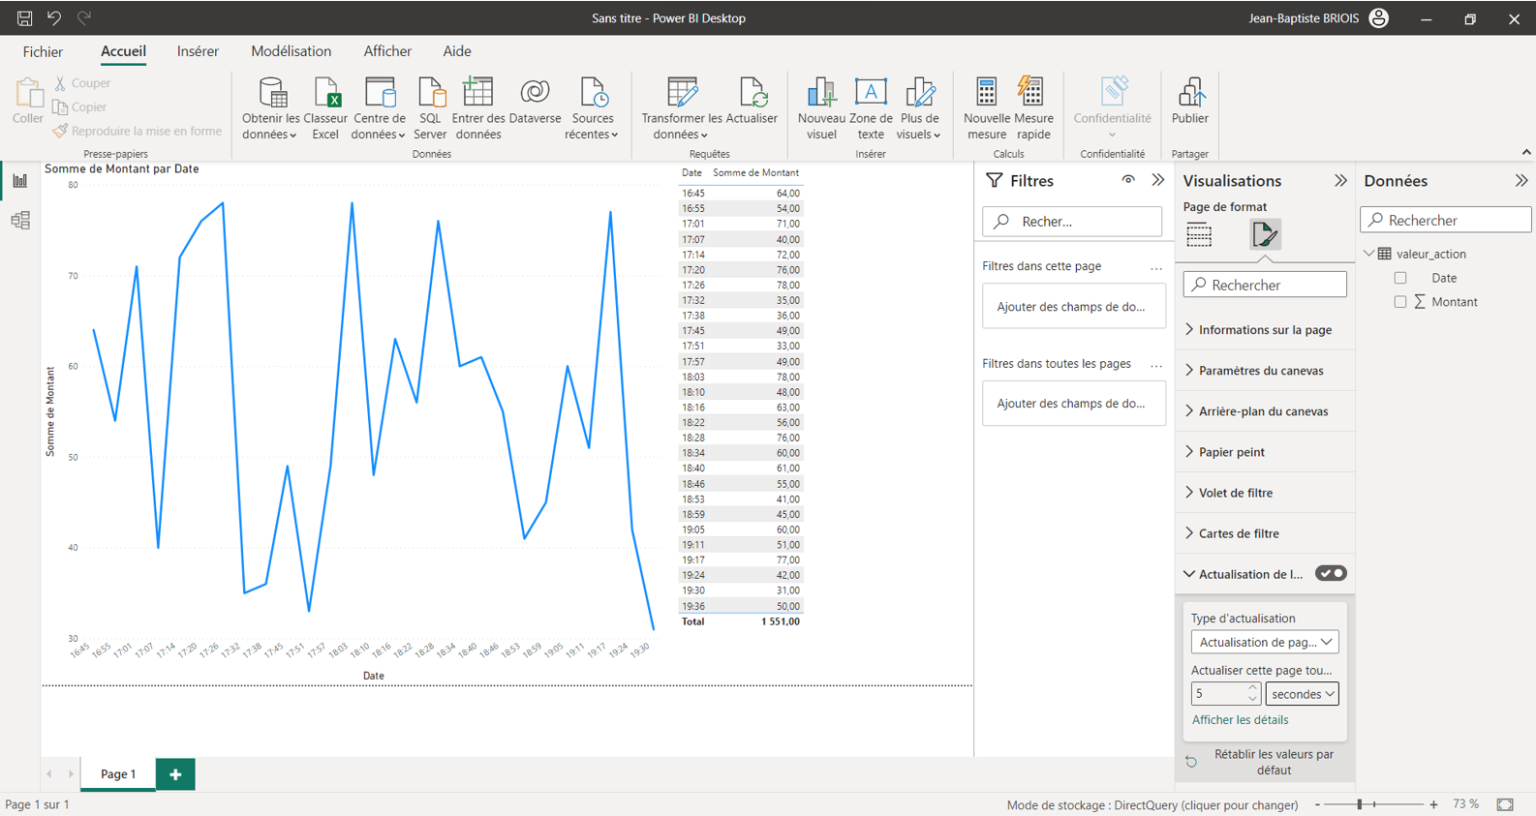
Task: Adjust the zoom slider in status bar
Action: point(1359,804)
